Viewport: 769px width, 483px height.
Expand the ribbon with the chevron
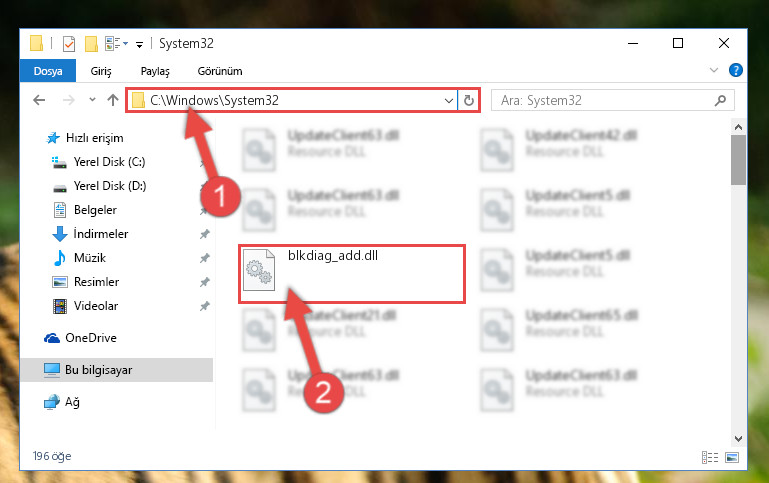coord(714,71)
